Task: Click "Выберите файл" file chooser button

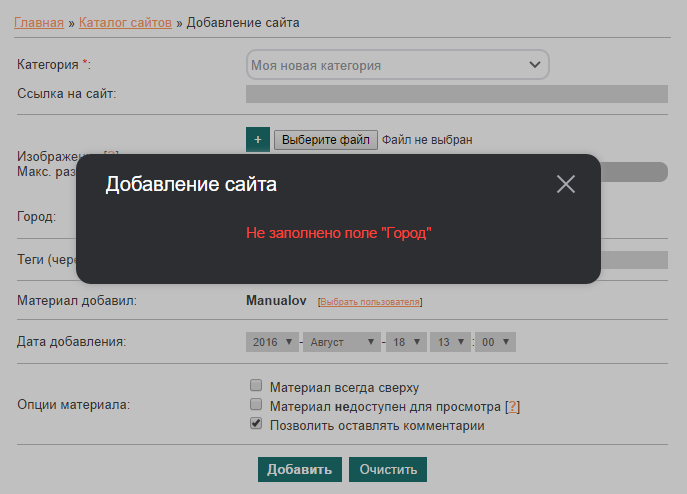Action: (x=326, y=140)
